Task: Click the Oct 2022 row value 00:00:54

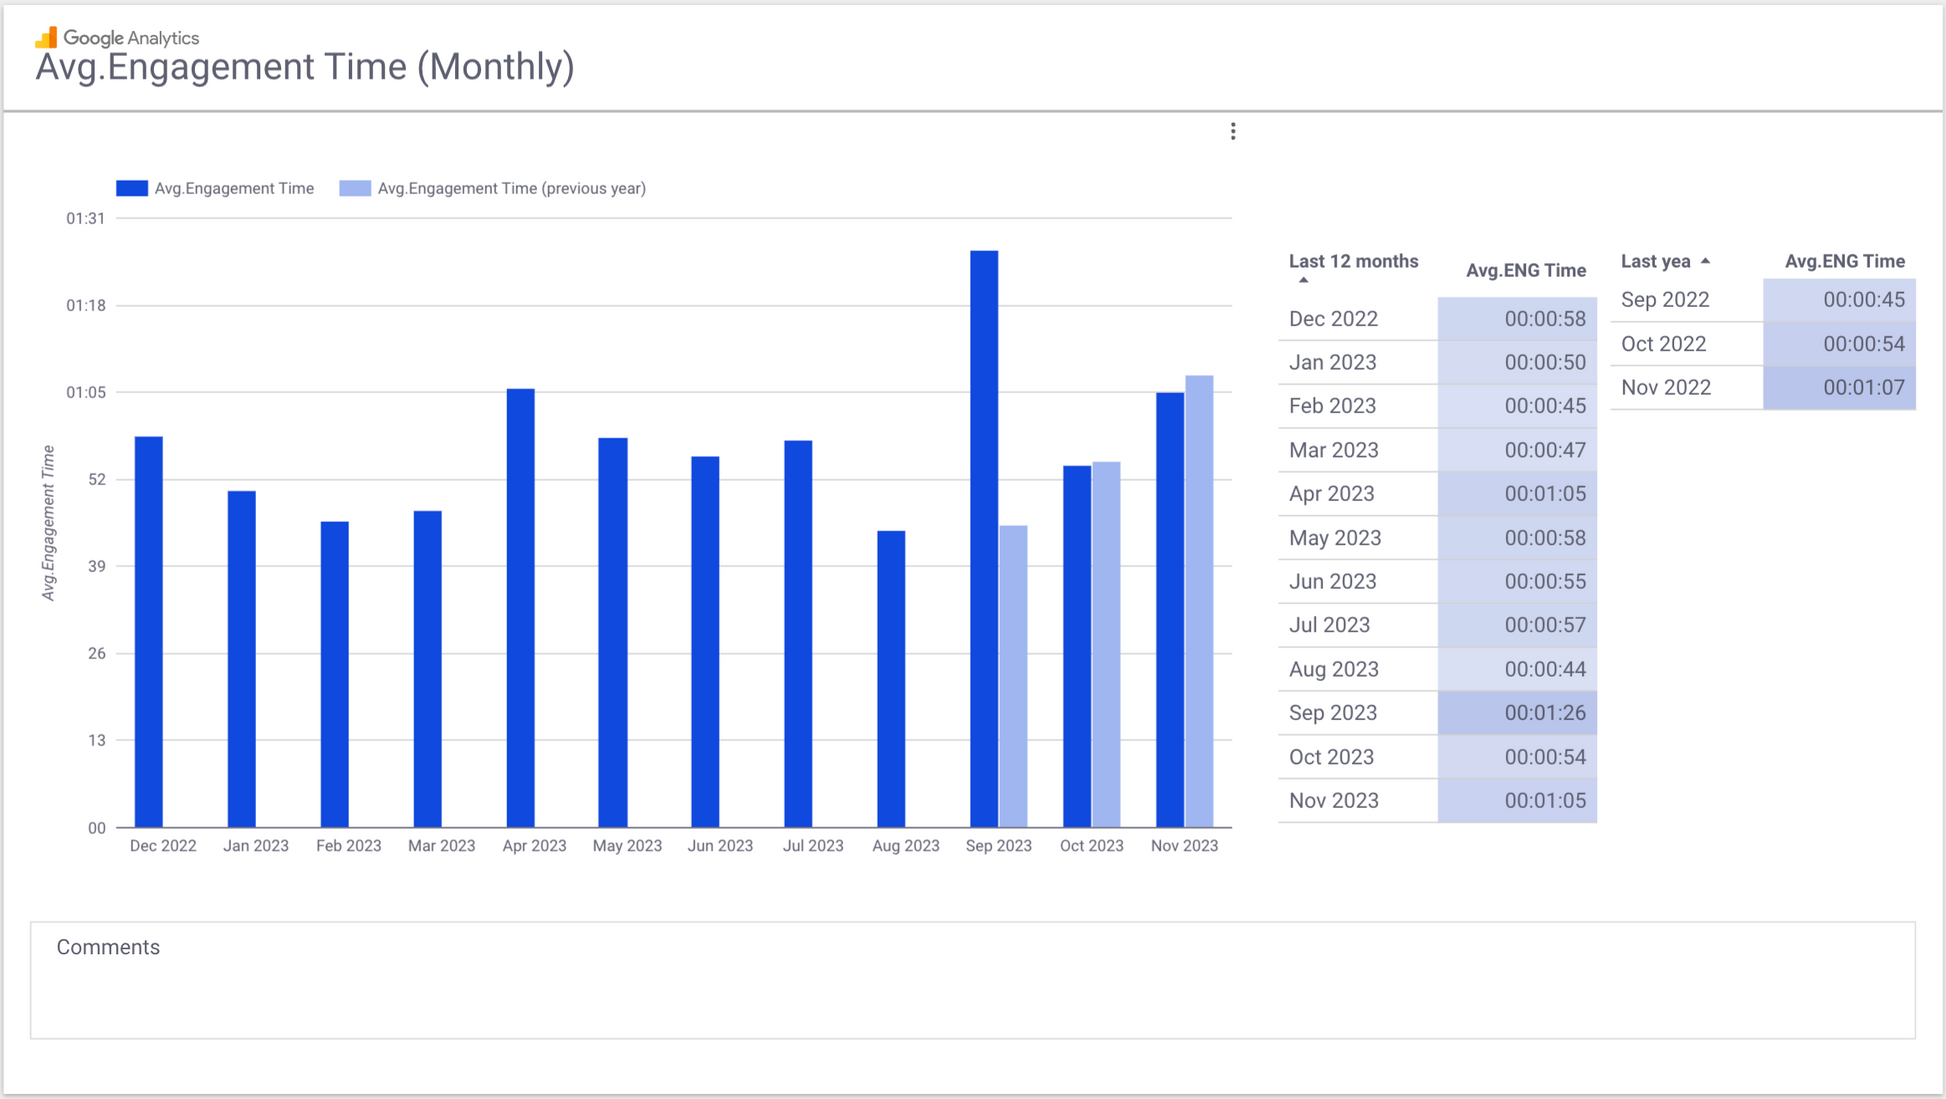Action: [x=1863, y=344]
